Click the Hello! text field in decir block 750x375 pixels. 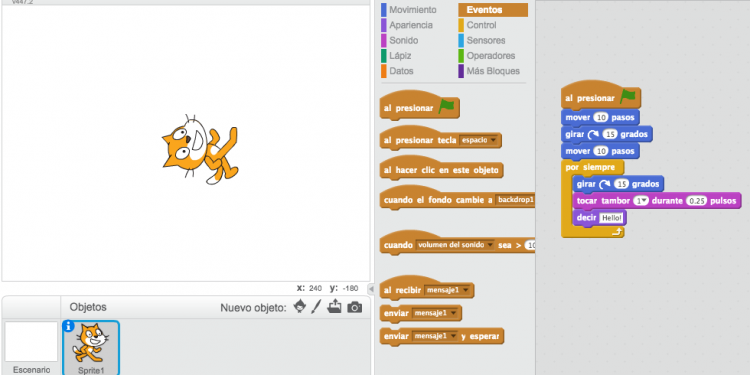[x=612, y=218]
